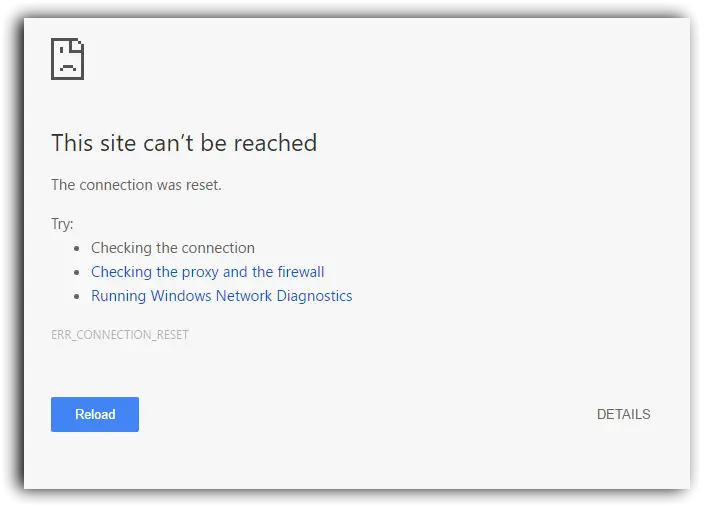
Task: Click the word Diagnostics in the link
Action: 314,296
